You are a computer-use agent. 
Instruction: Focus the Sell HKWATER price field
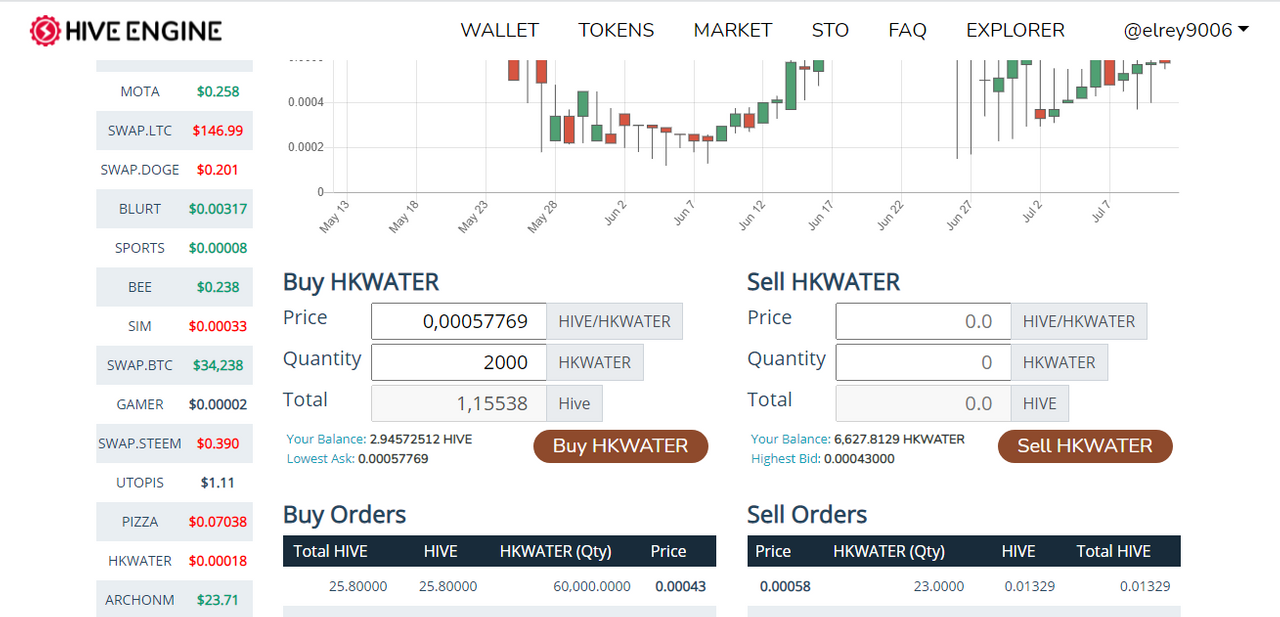click(x=923, y=322)
